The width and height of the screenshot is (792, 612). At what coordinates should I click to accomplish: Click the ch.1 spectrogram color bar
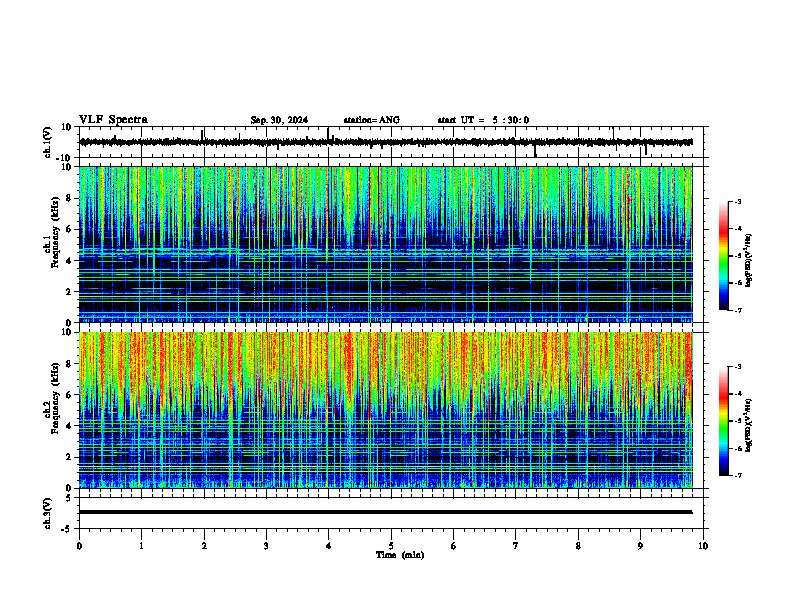(723, 256)
